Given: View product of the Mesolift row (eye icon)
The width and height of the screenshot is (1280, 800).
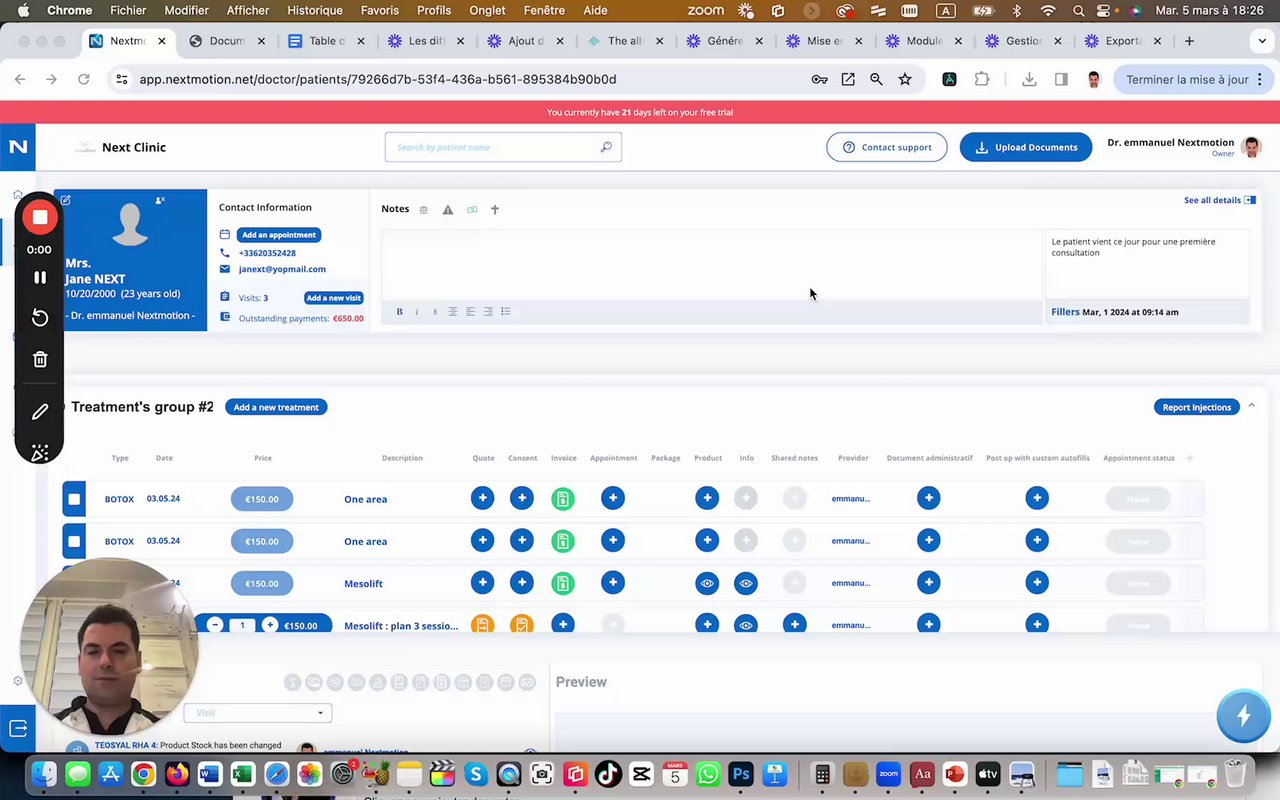Looking at the screenshot, I should click(x=707, y=583).
